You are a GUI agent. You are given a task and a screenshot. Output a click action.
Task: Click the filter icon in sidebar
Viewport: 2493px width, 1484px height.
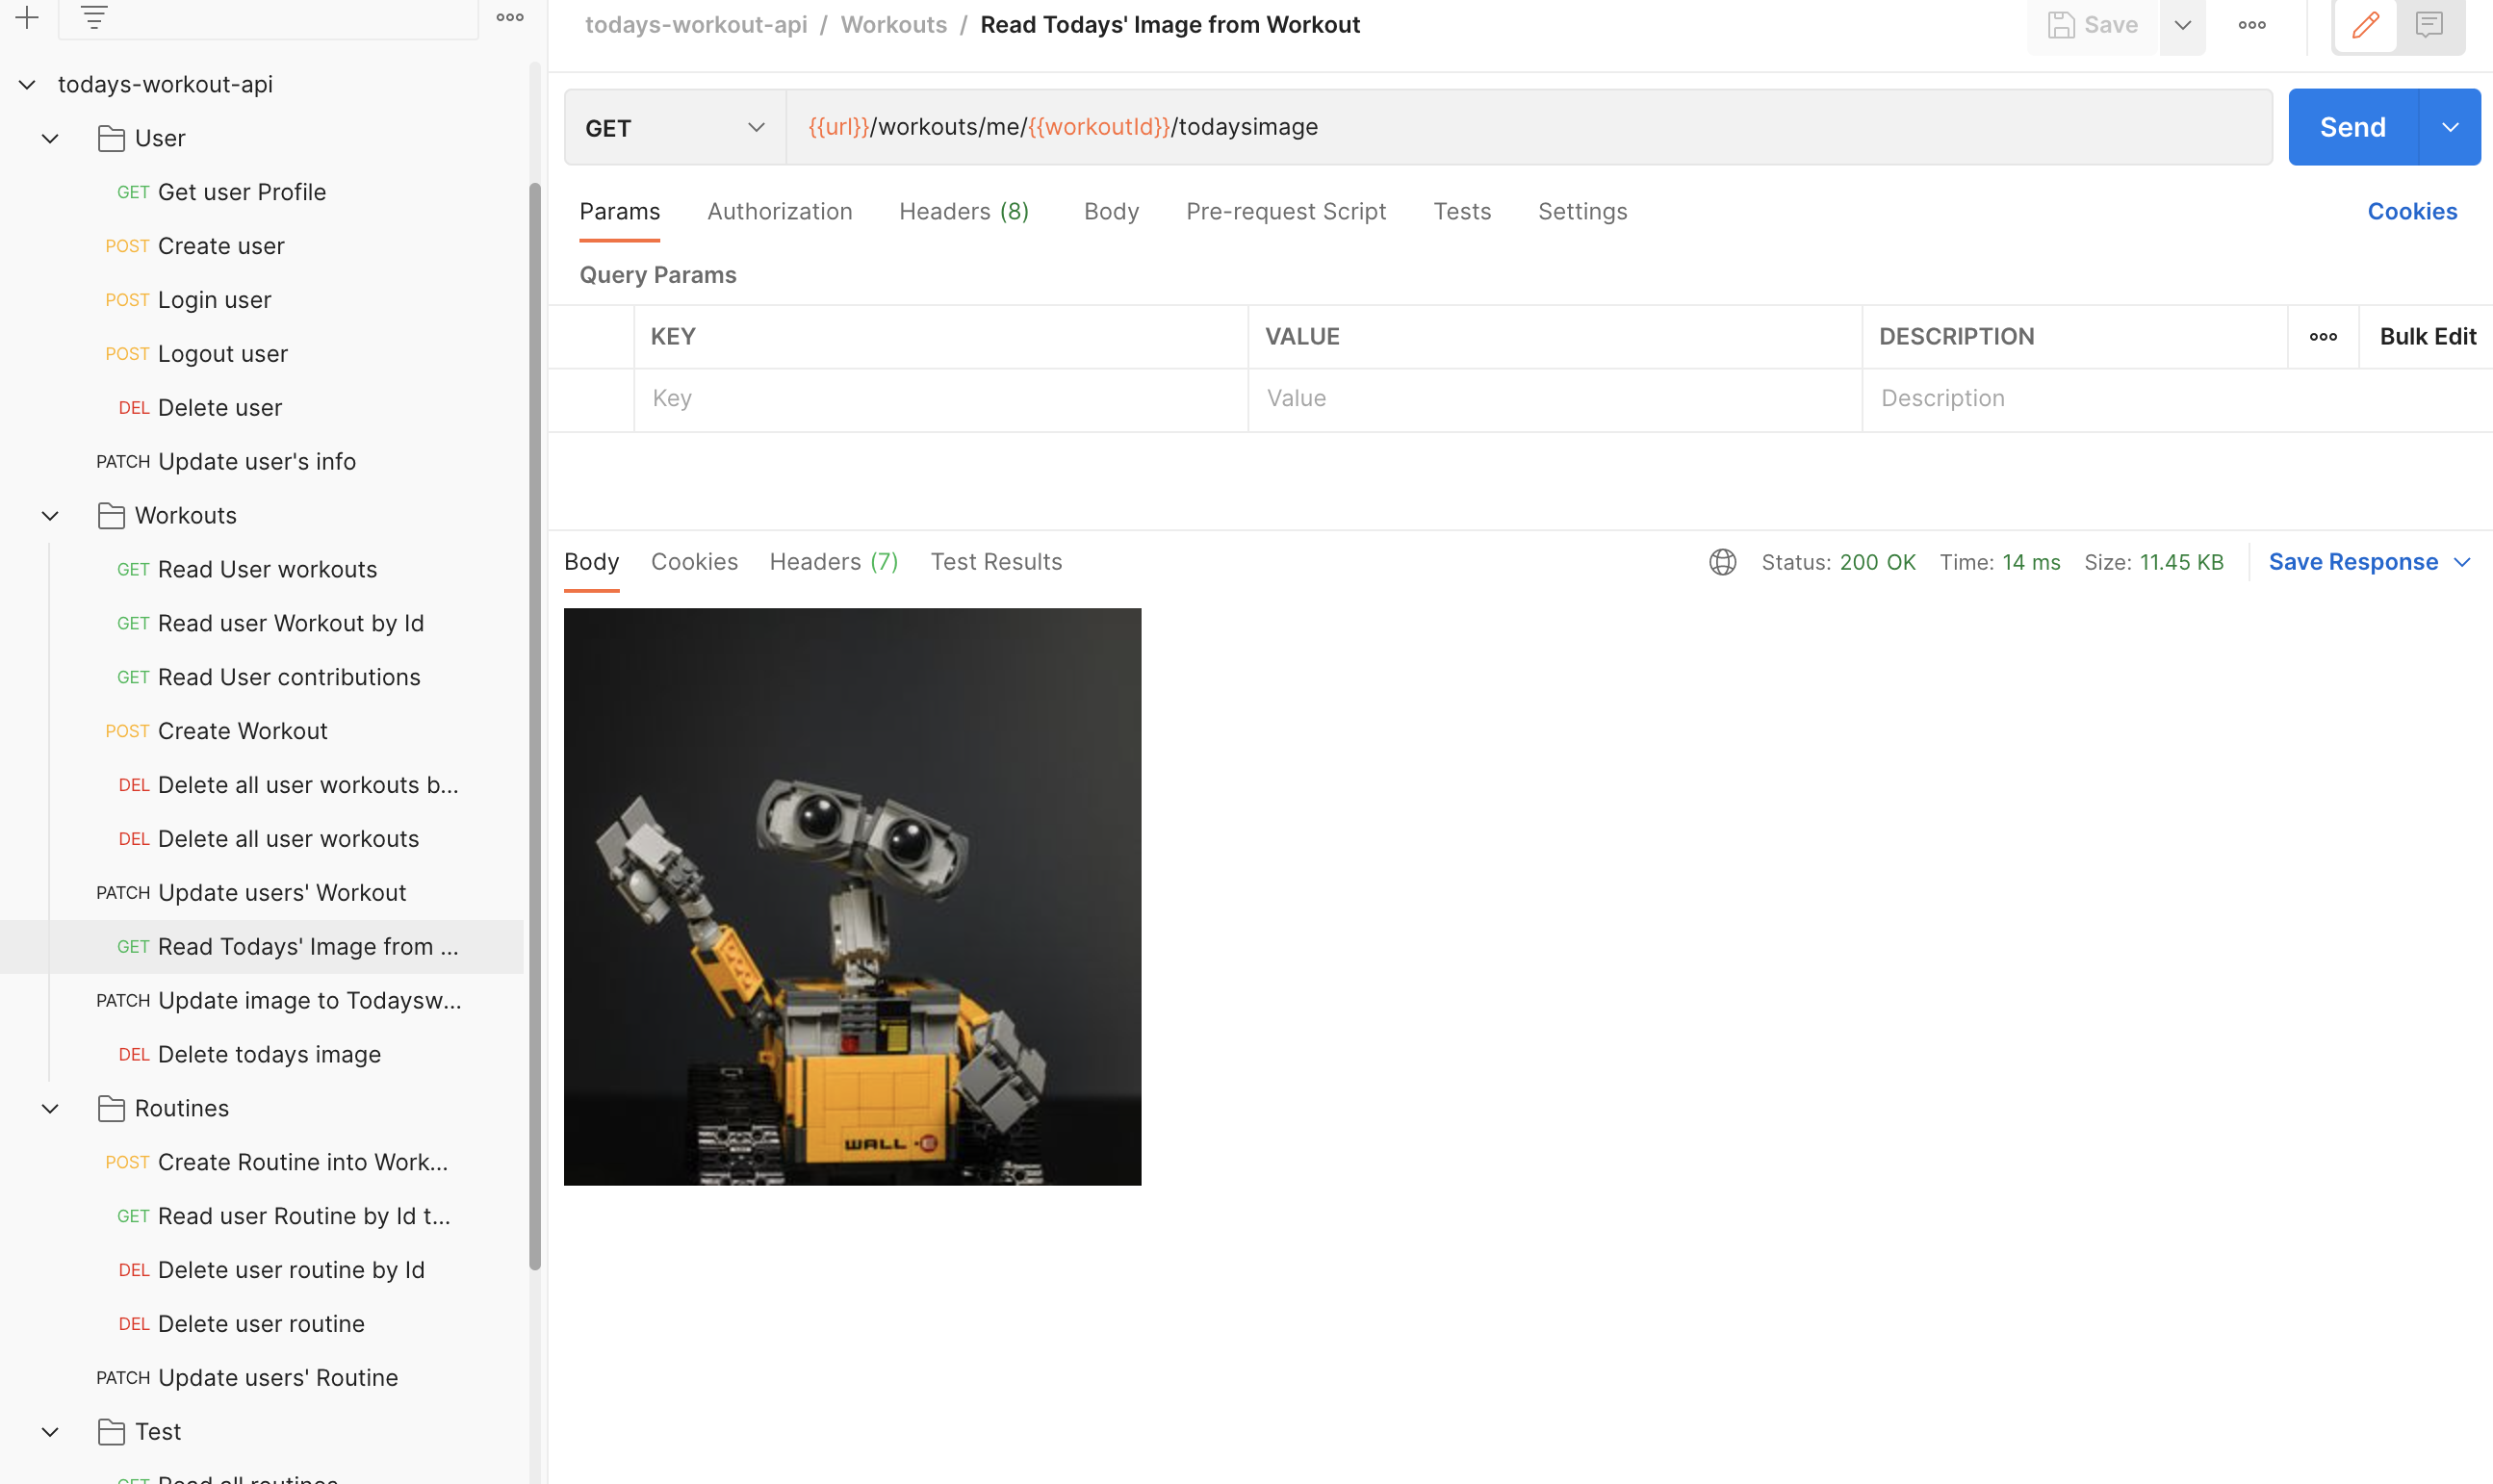(94, 17)
